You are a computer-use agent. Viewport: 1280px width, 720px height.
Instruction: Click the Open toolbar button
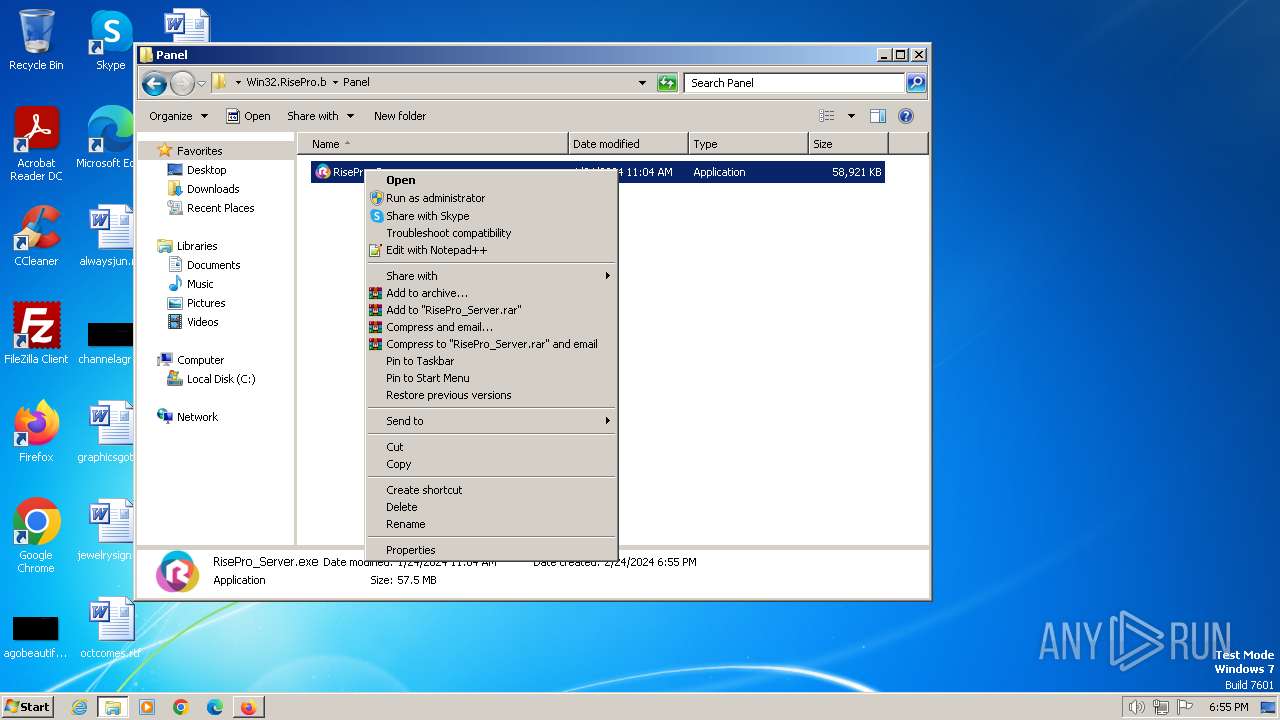(x=248, y=116)
